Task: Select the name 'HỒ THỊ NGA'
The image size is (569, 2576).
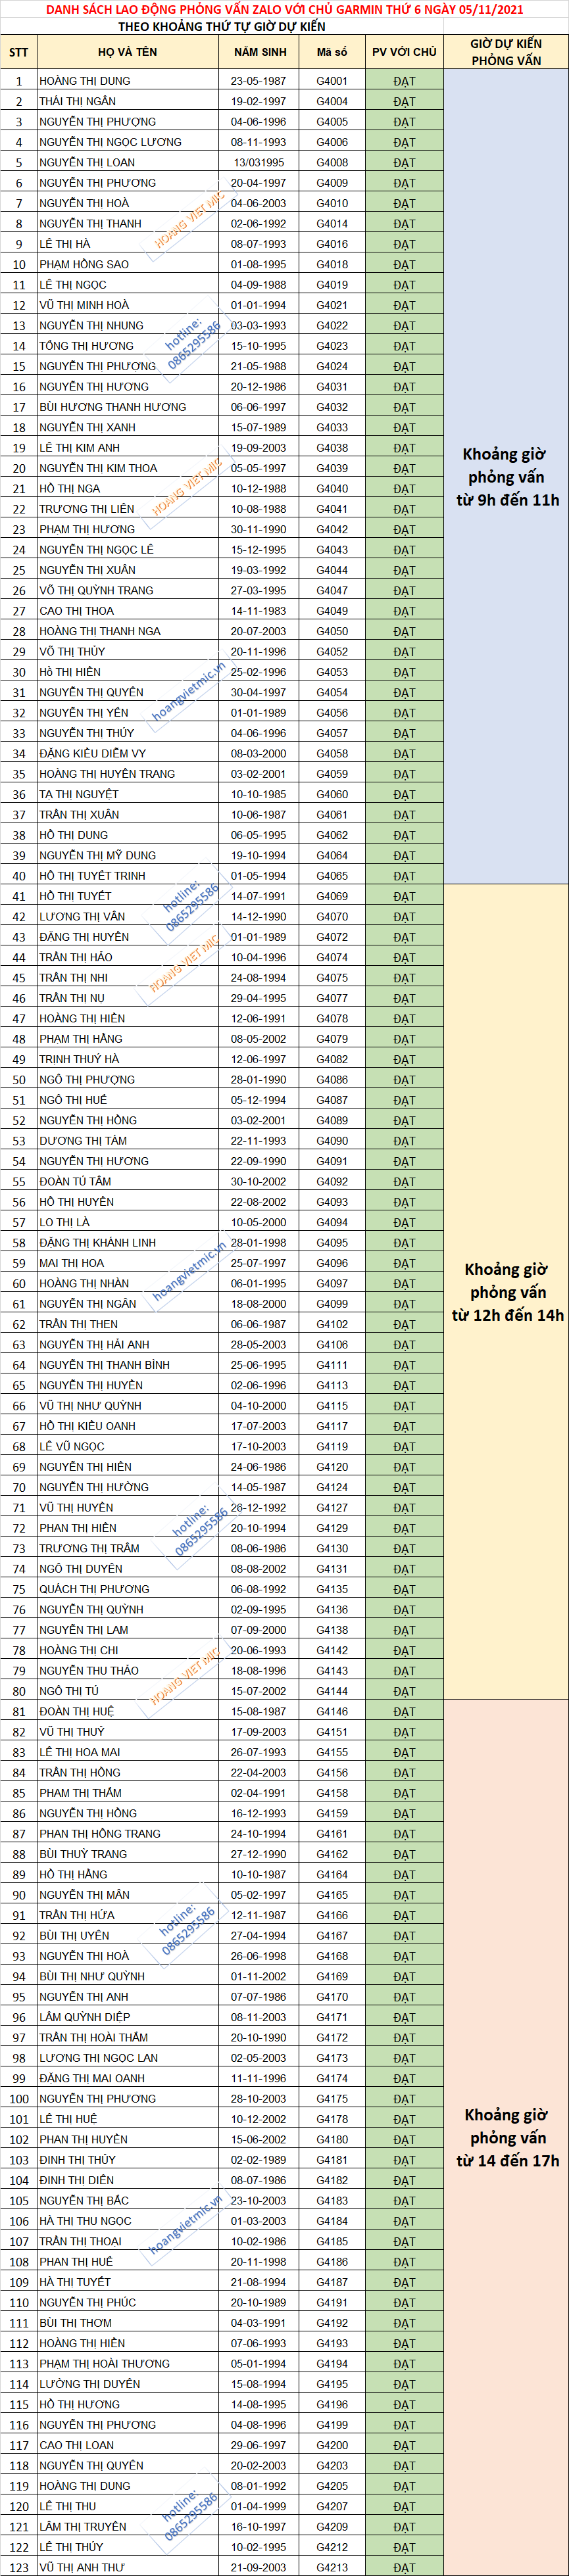Action: (x=70, y=489)
